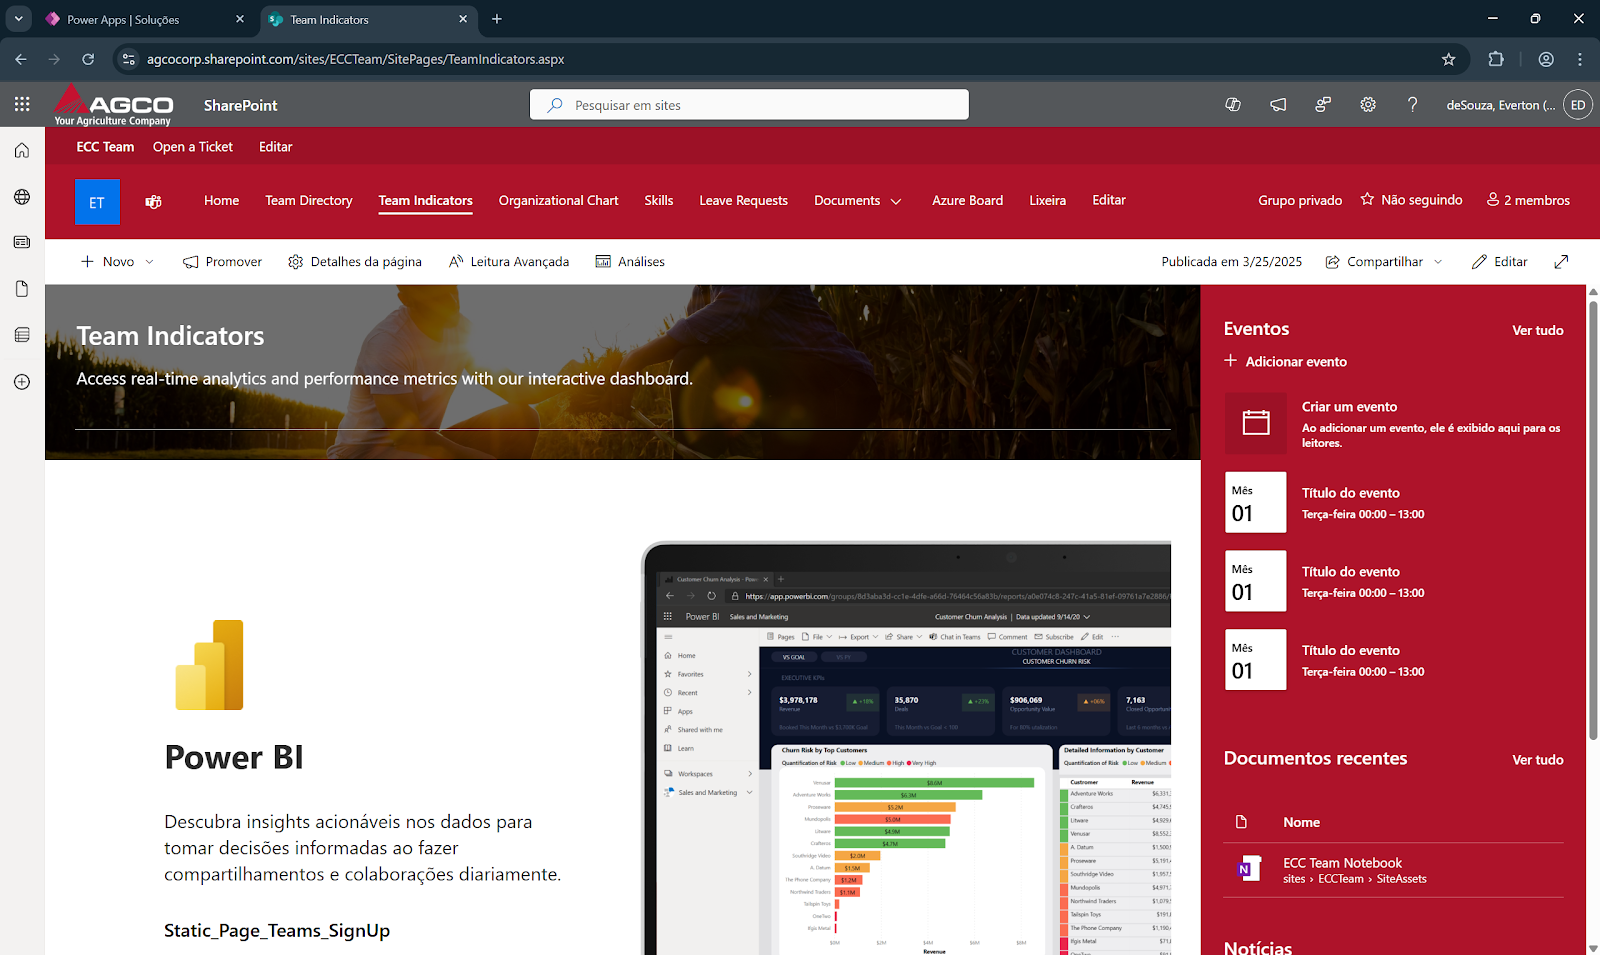
Task: Open Análises page analytics
Action: (x=630, y=262)
